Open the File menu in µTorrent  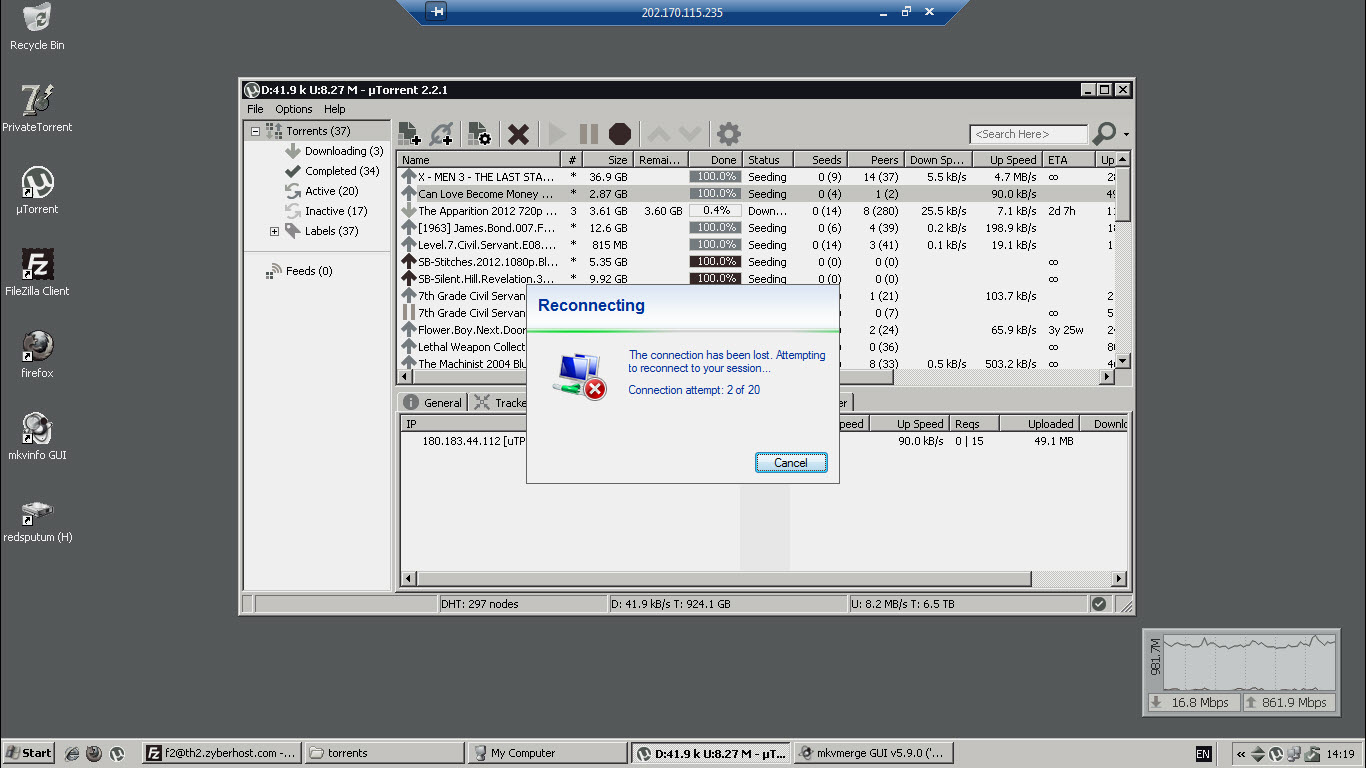coord(255,109)
